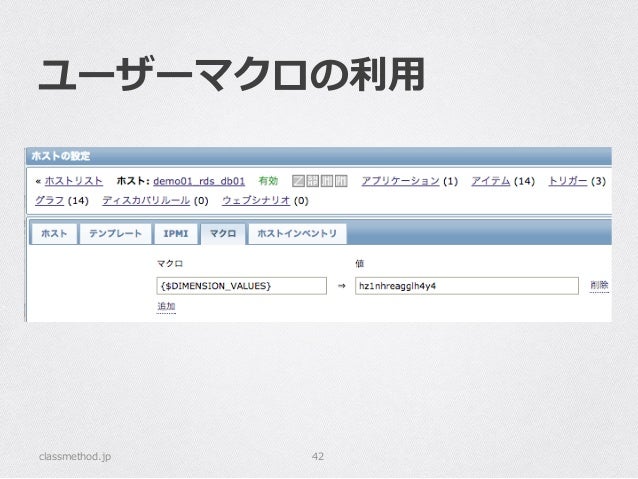Click the classmethod.jp footer text

75,457
